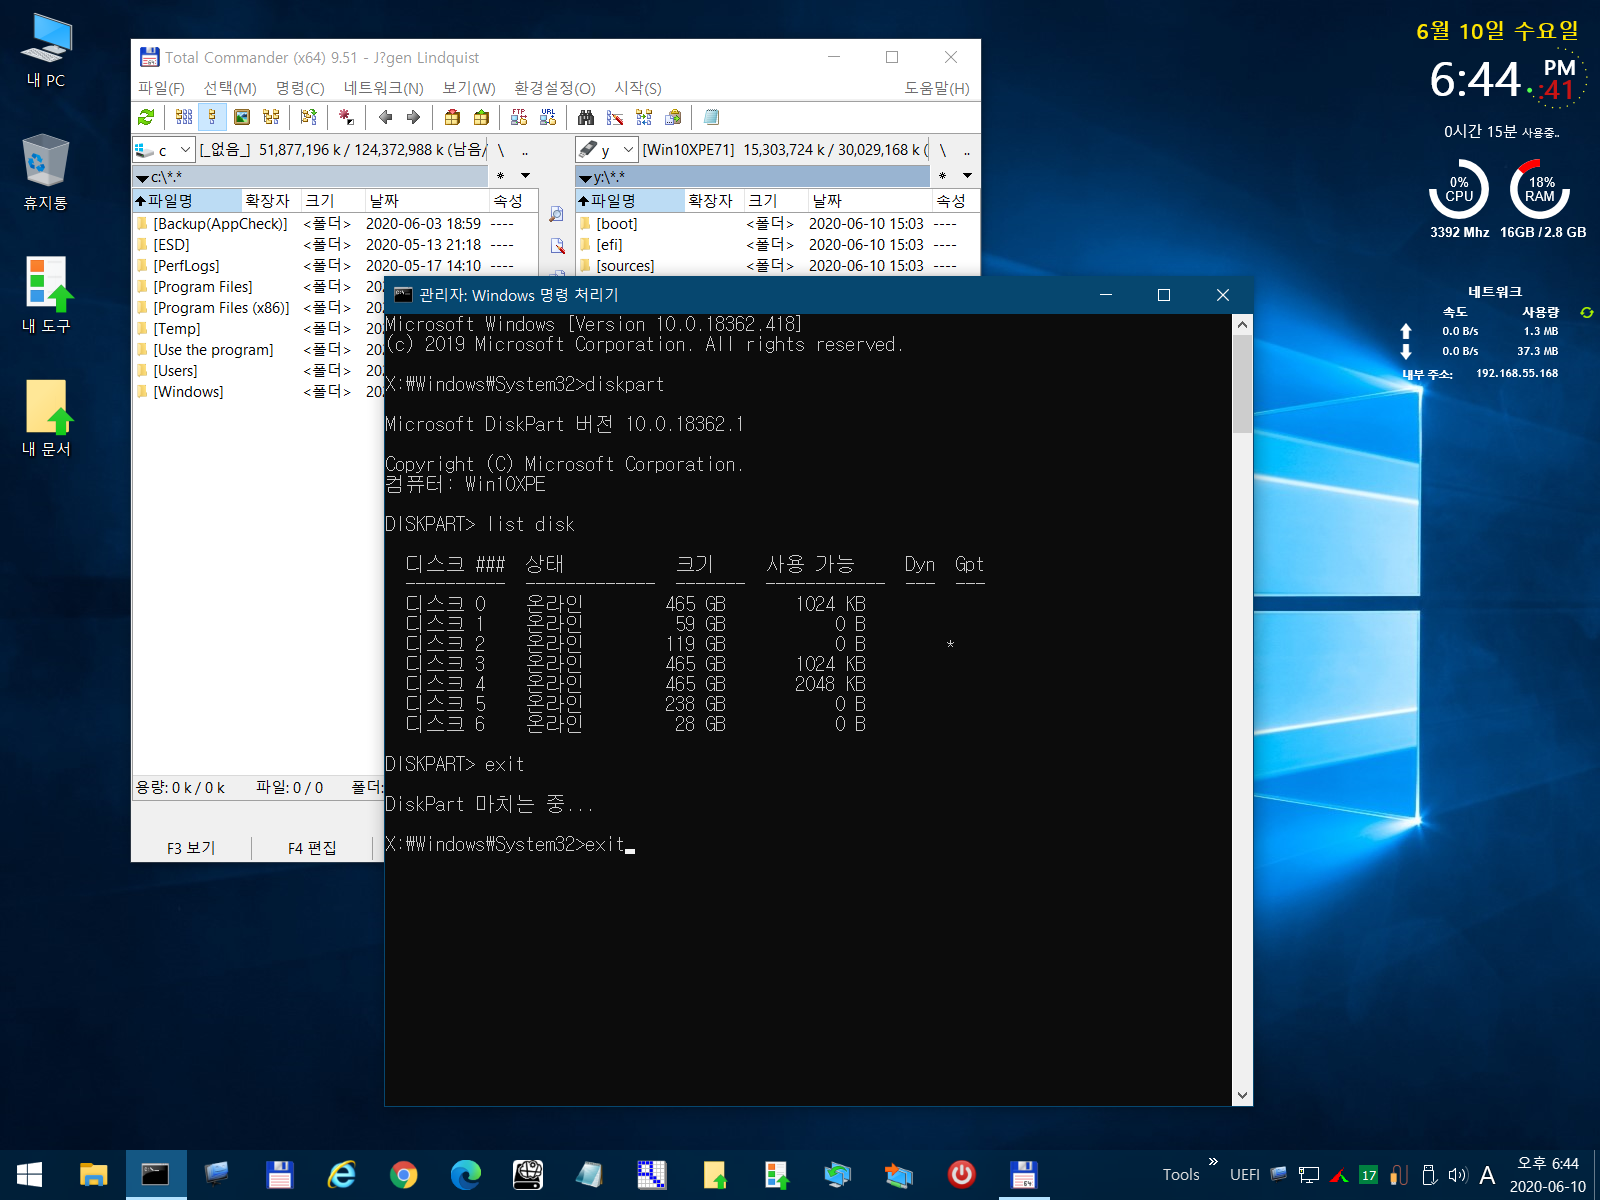Sort left panel by 날짜 column
The image size is (1600, 1200).
[425, 201]
